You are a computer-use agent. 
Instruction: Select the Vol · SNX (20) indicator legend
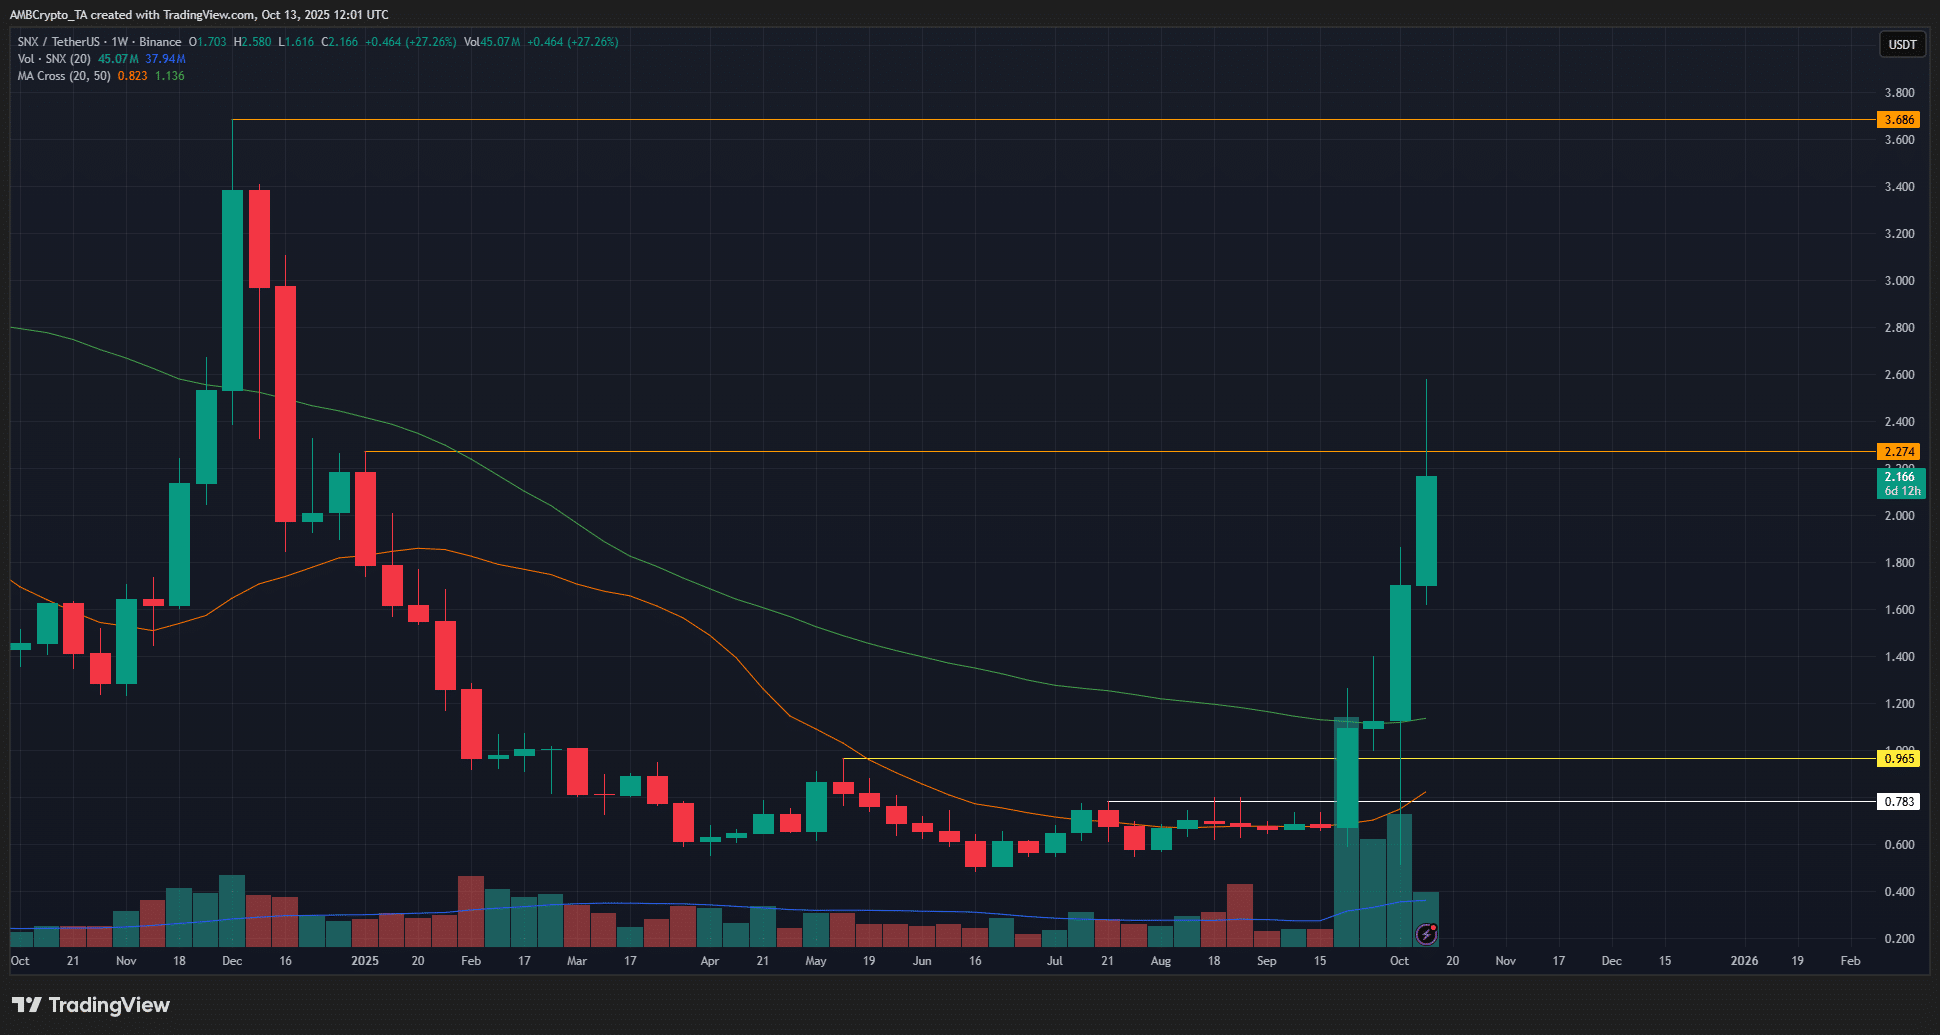(54, 59)
